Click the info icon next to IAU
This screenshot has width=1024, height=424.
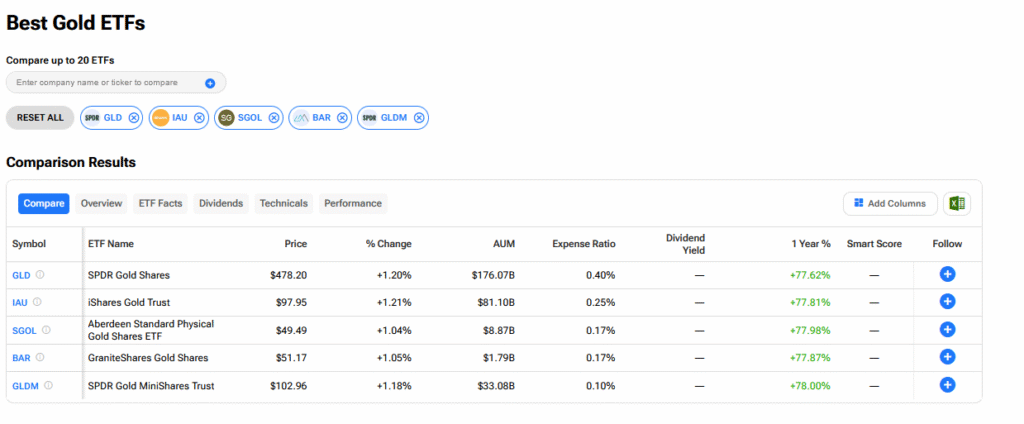coord(37,302)
